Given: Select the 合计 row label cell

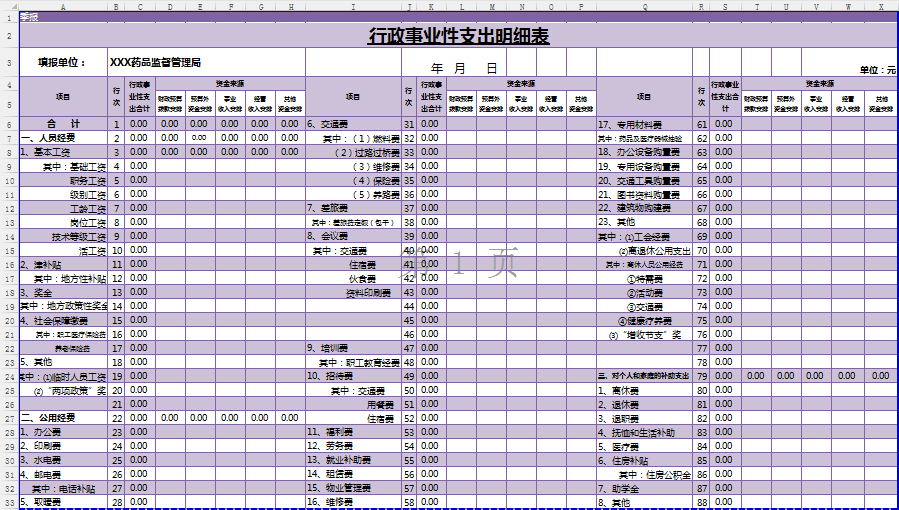Looking at the screenshot, I should (x=63, y=124).
